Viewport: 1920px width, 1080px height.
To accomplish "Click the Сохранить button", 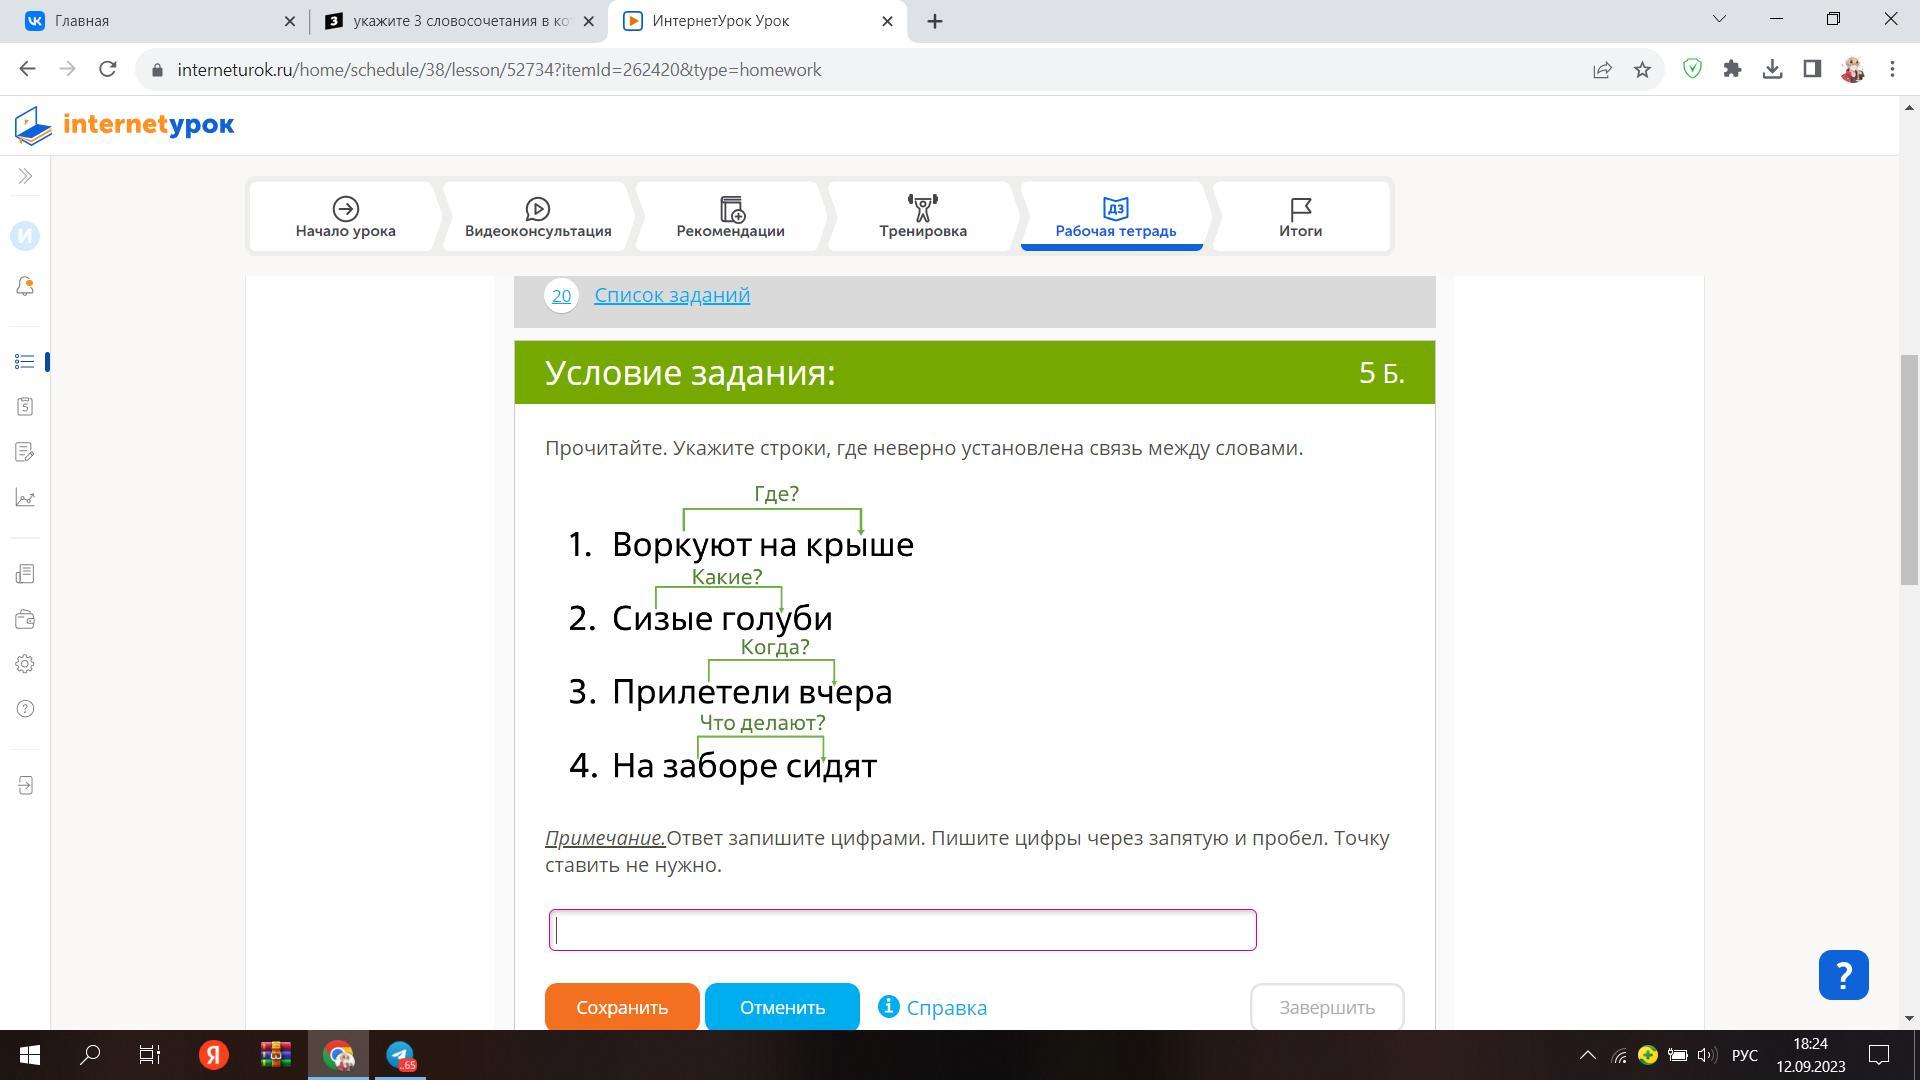I will coord(621,1007).
